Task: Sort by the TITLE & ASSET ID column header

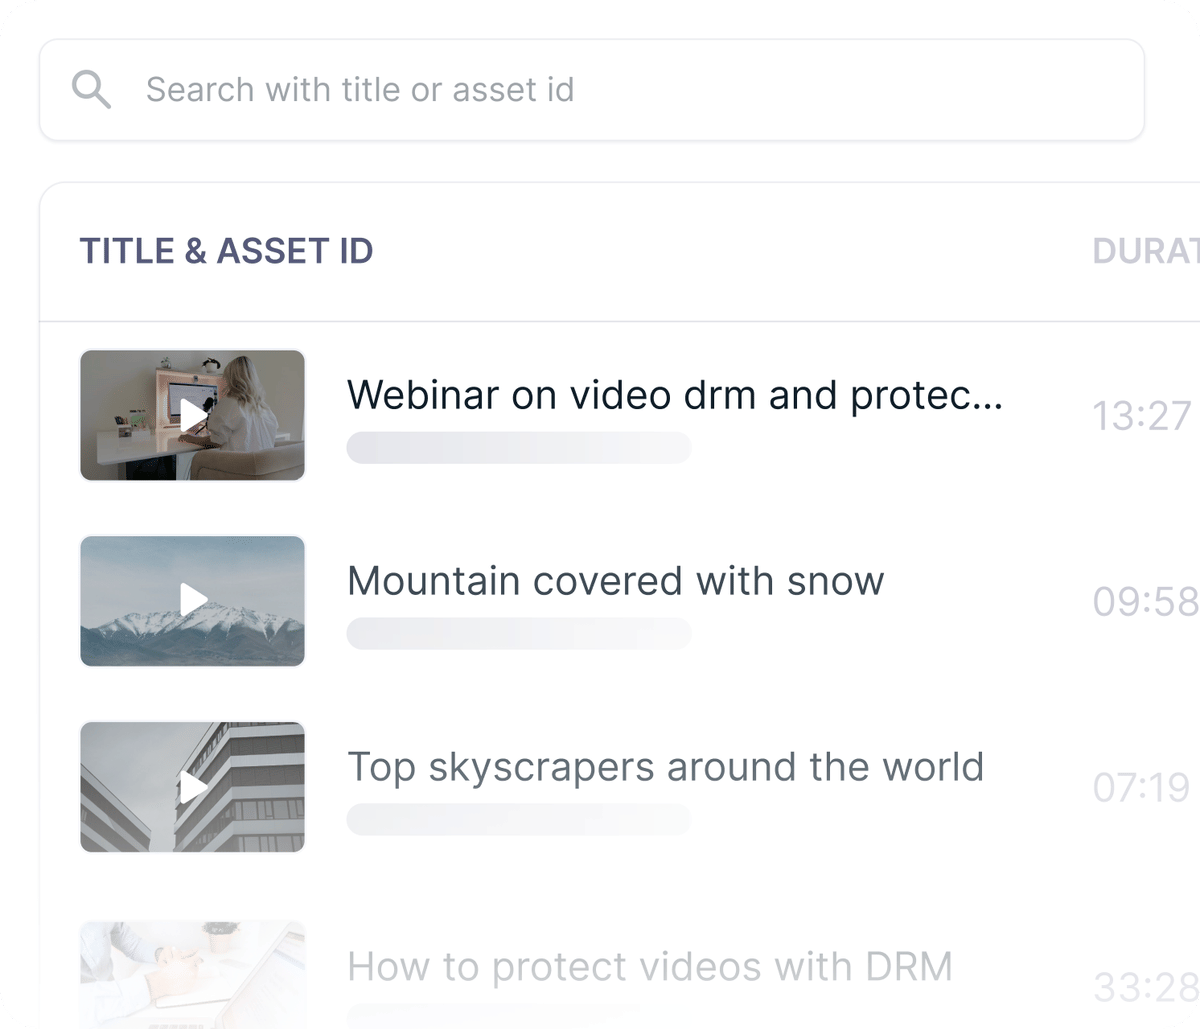Action: (x=226, y=251)
